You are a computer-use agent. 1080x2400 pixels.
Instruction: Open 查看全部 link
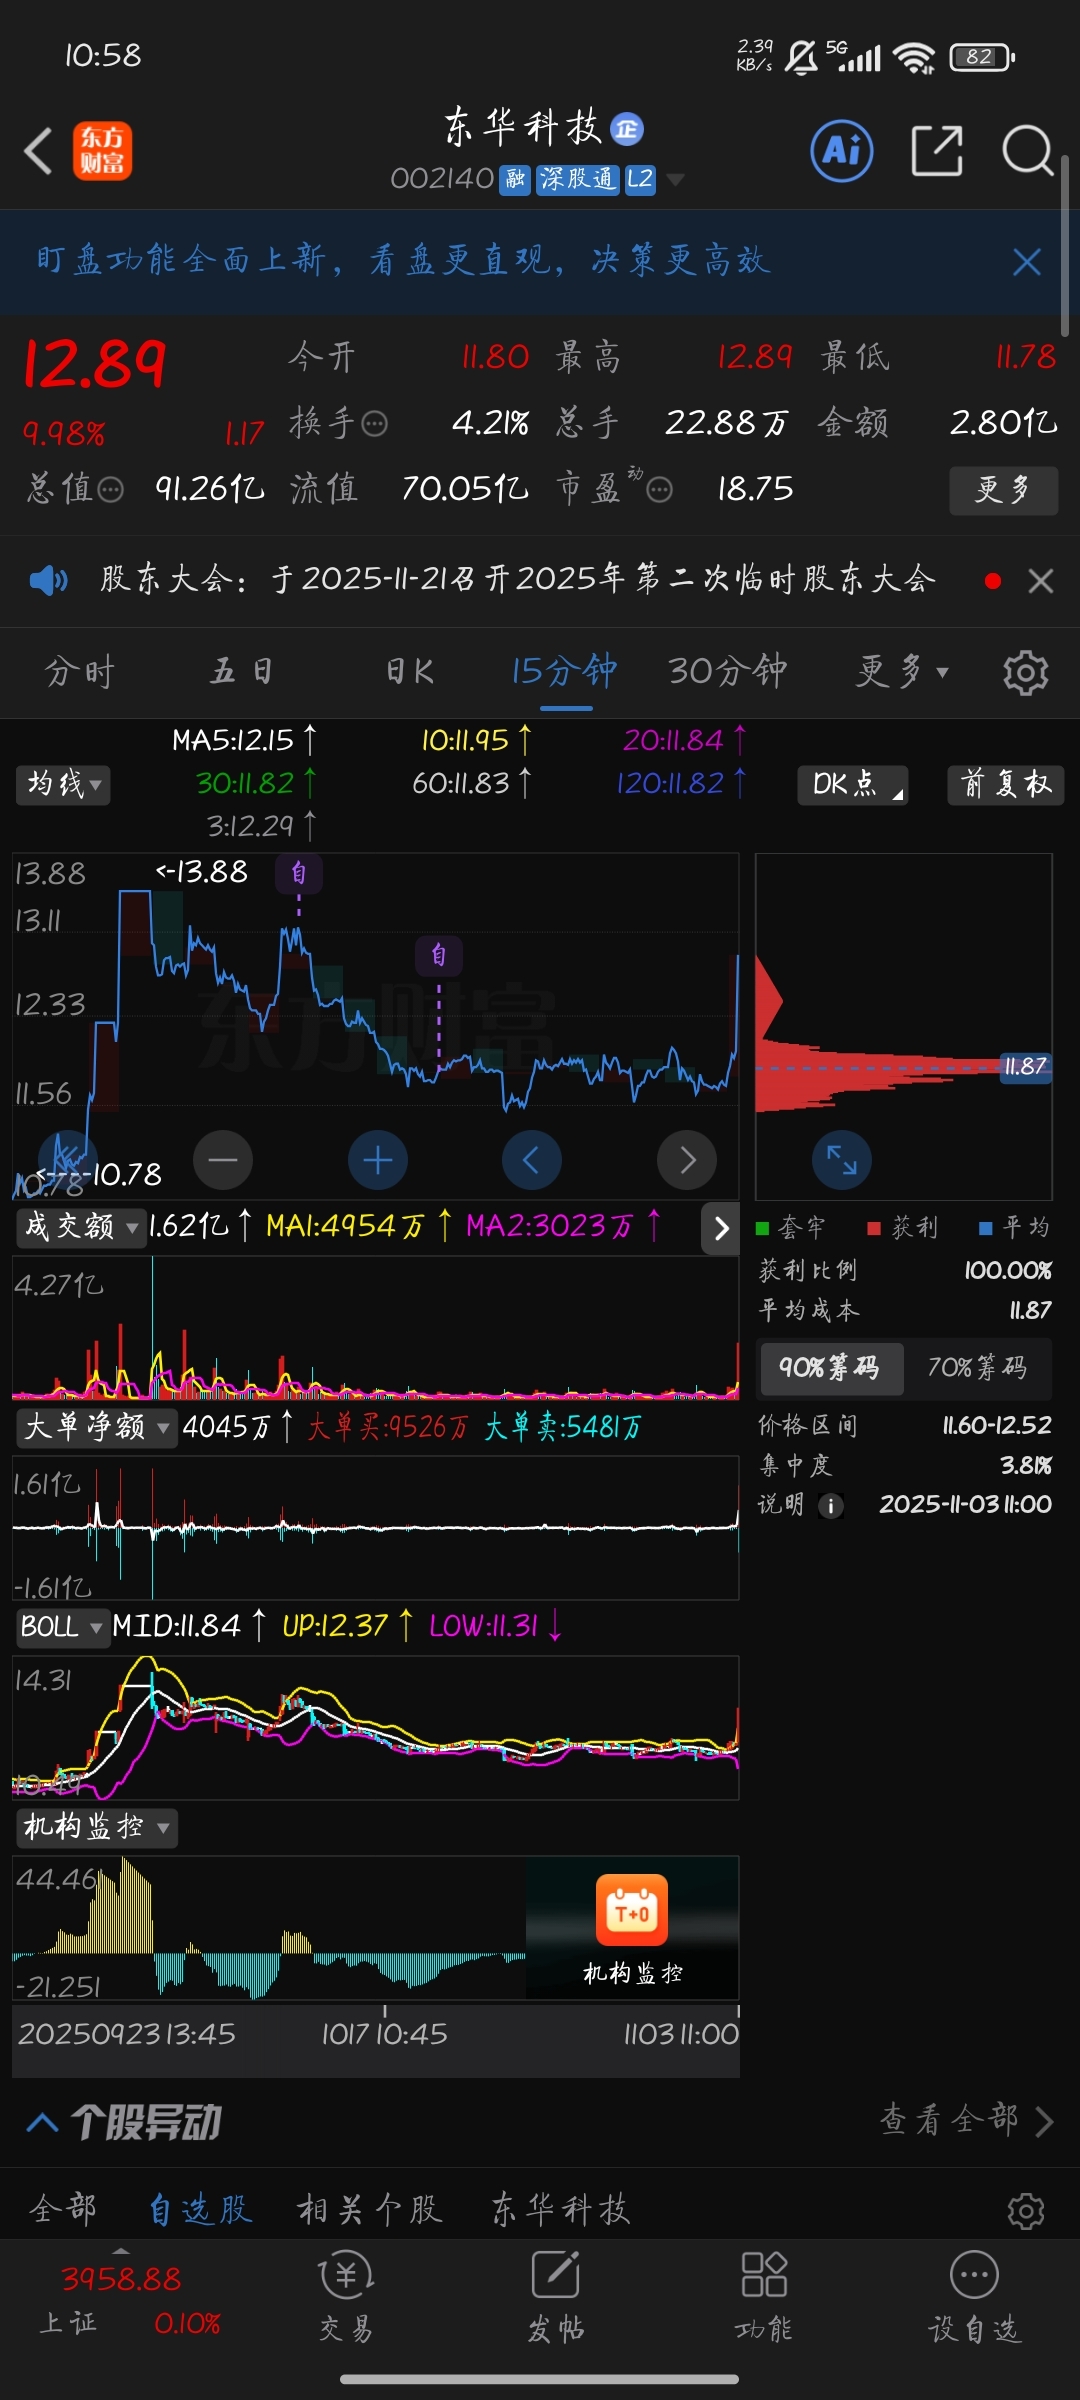tap(967, 2120)
